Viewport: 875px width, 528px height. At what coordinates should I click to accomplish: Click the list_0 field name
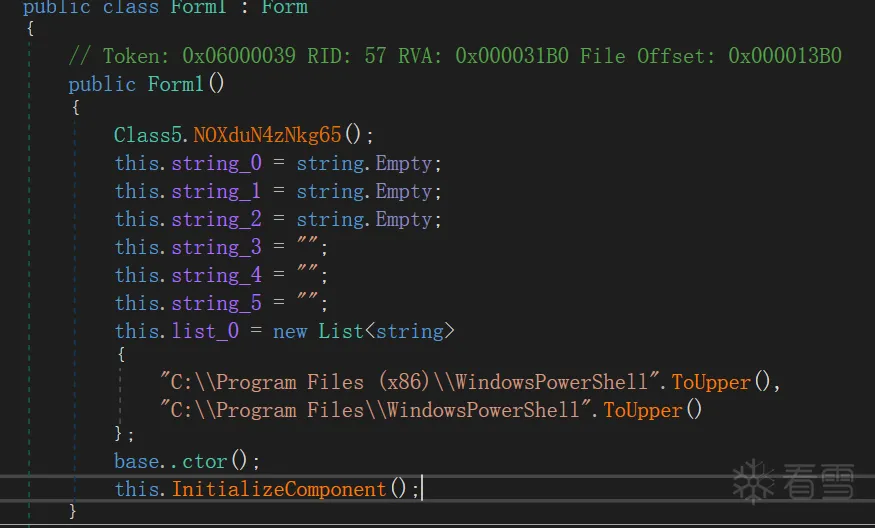coord(205,331)
